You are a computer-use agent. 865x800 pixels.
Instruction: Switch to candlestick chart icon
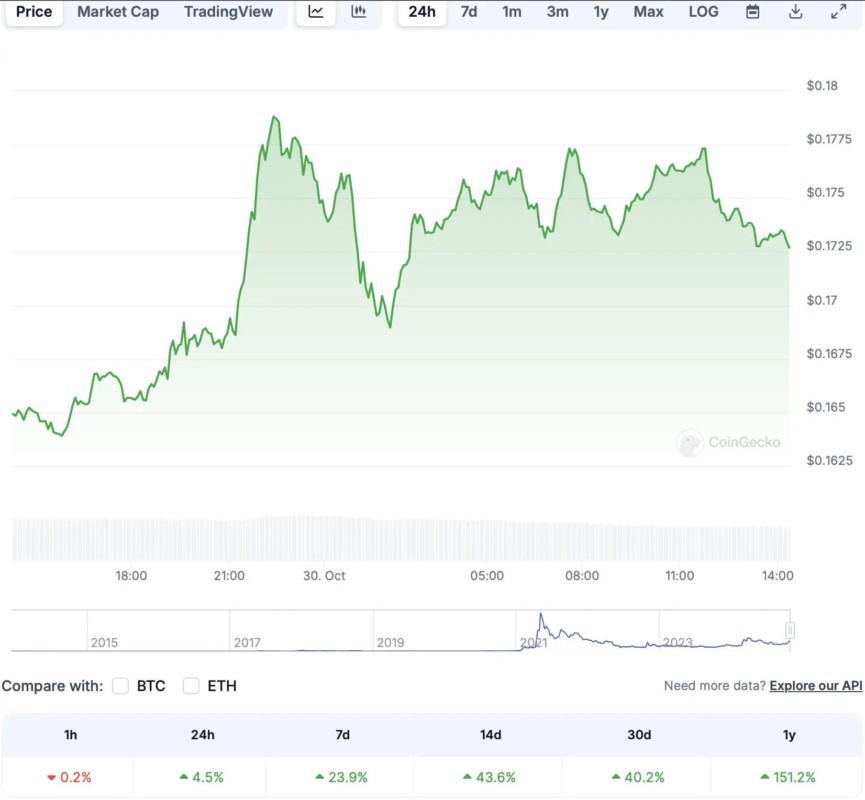[359, 12]
